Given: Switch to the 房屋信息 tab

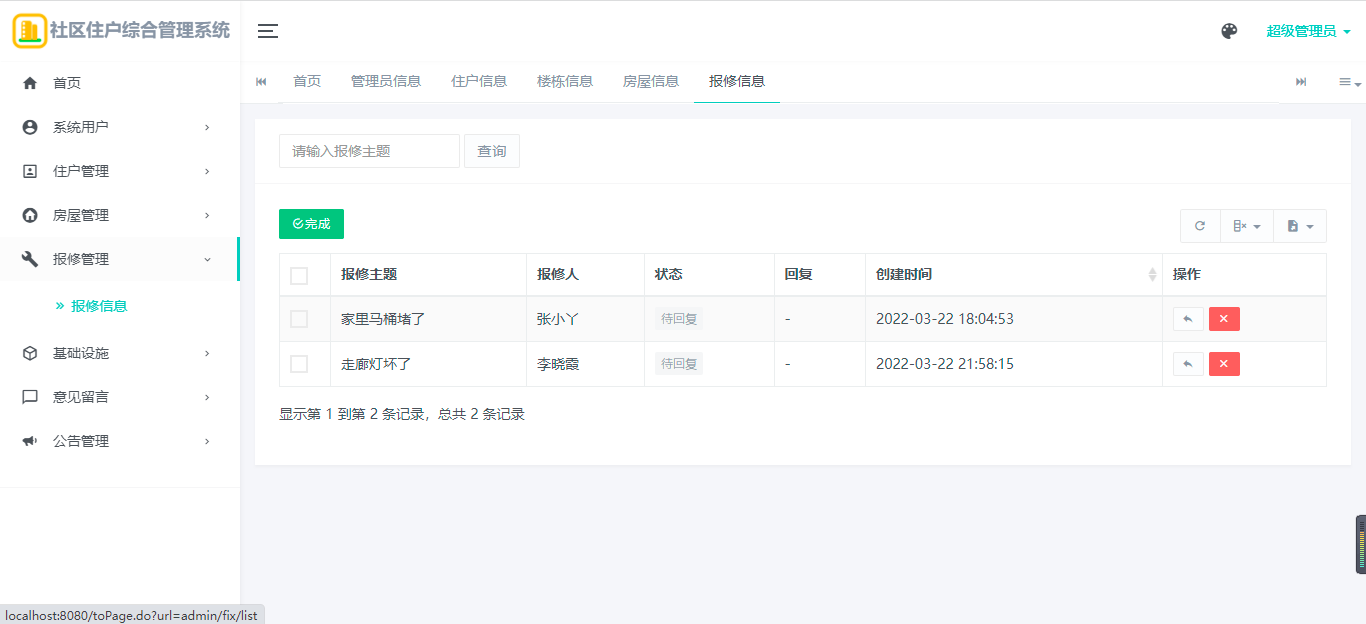Looking at the screenshot, I should (x=651, y=81).
